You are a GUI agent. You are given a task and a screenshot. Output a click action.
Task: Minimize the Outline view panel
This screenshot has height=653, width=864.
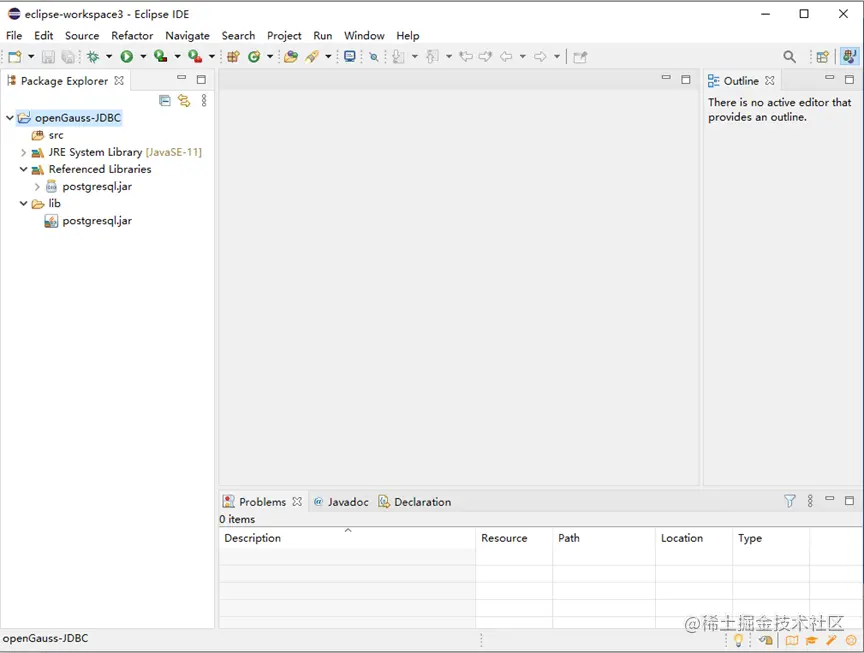point(829,78)
